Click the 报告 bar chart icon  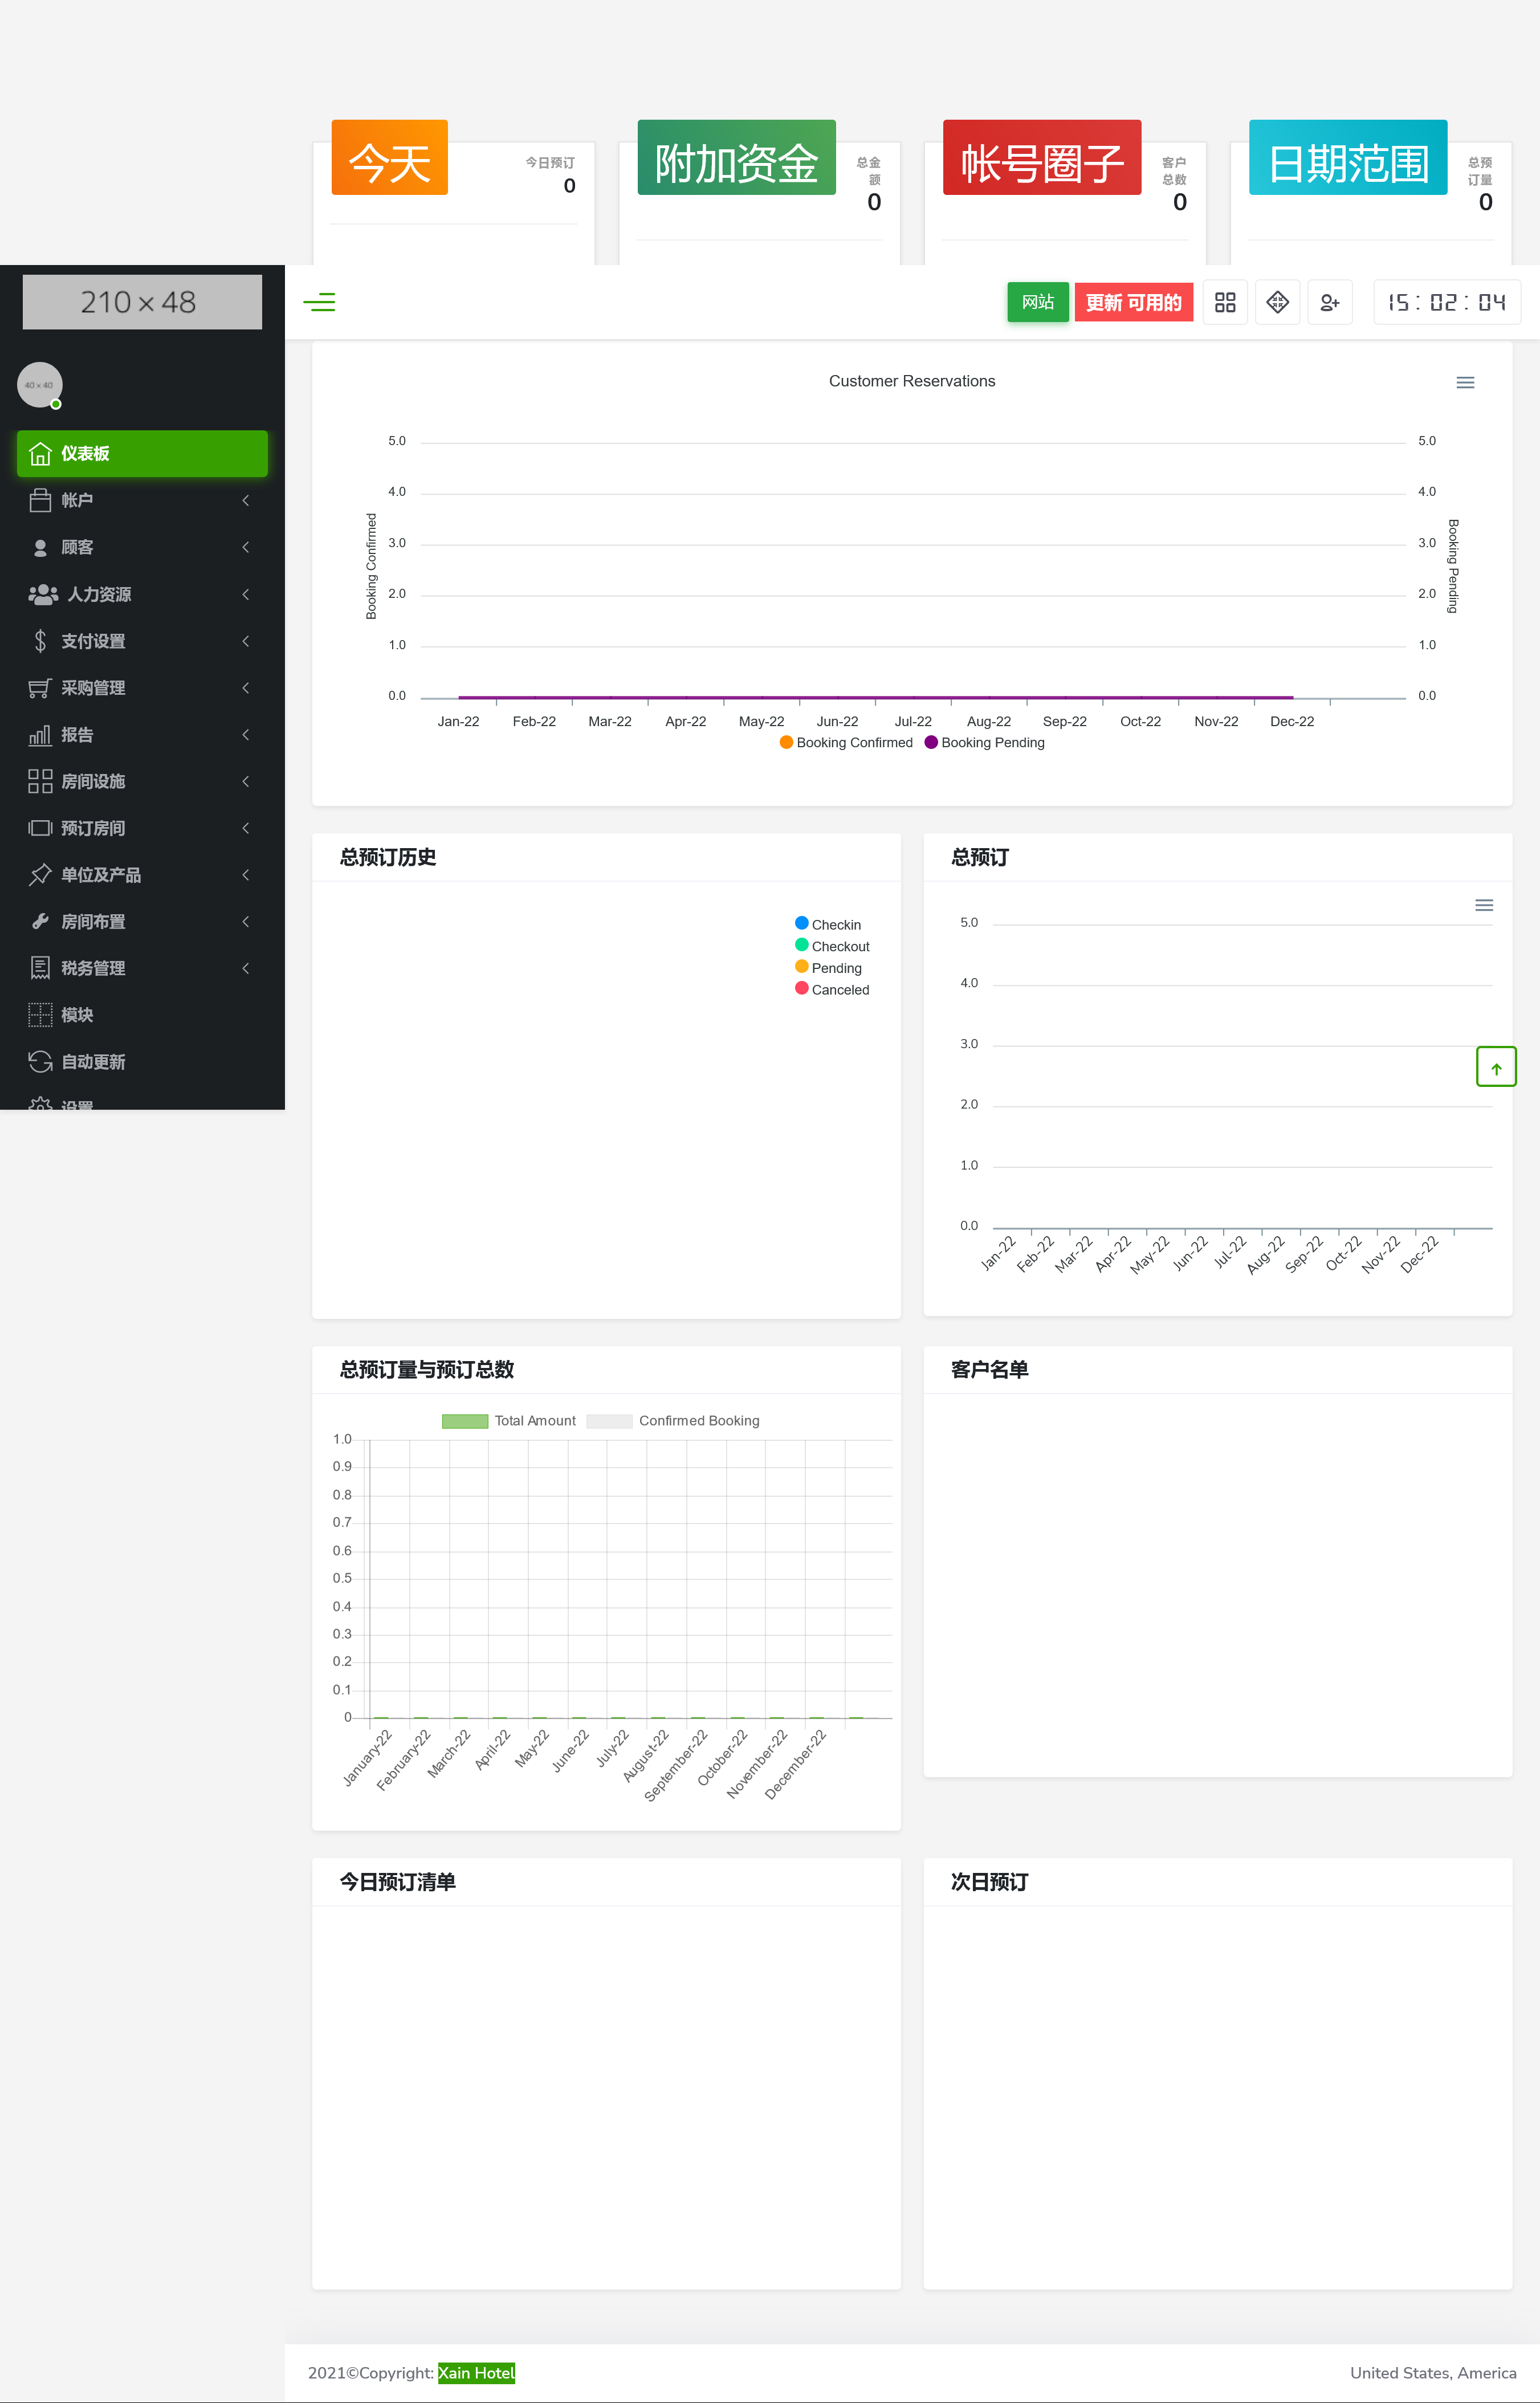coord(40,734)
